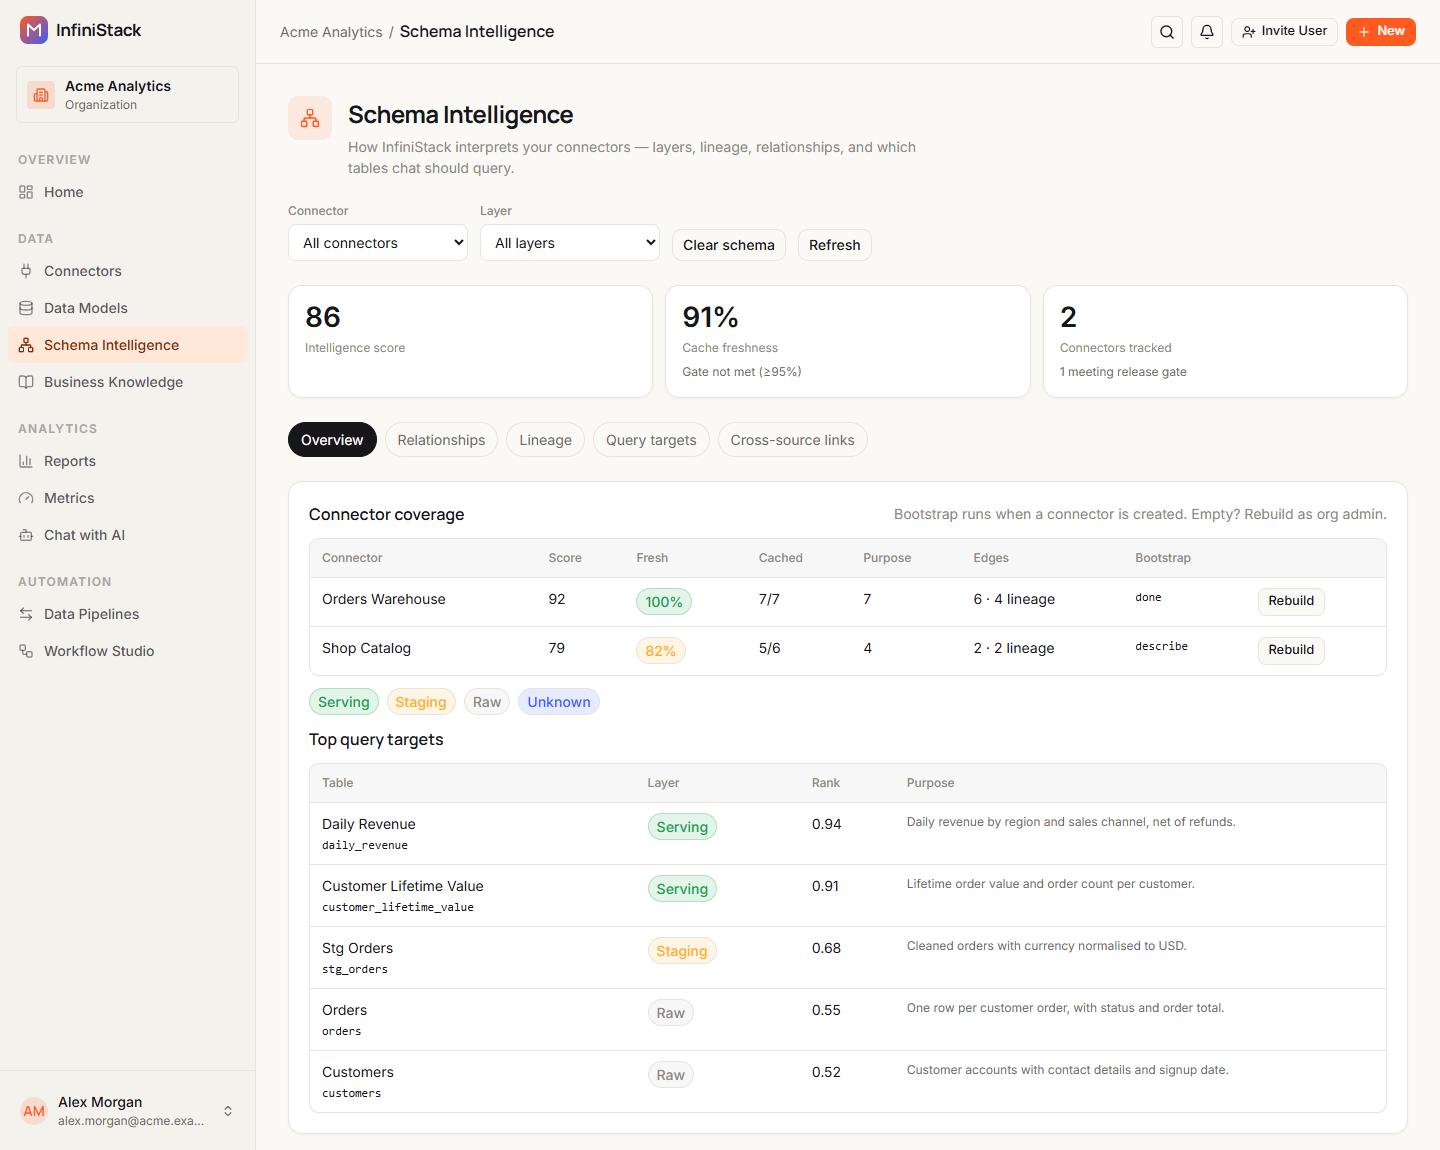Screen dimensions: 1440x1150
Task: Click the Schema Intelligence sidebar icon
Action: coord(26,345)
